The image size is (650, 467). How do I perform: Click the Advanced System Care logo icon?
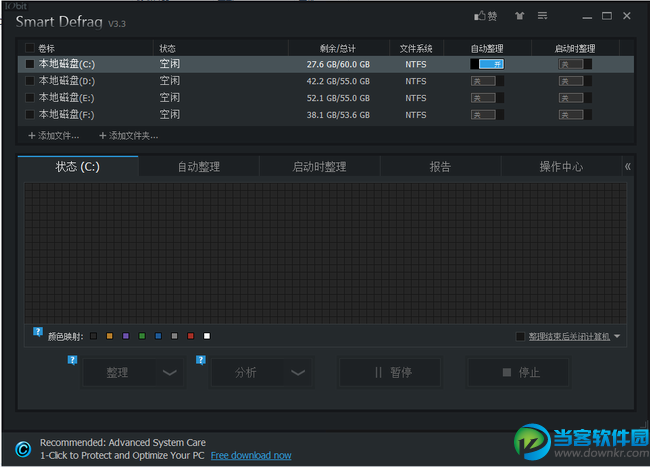point(23,449)
